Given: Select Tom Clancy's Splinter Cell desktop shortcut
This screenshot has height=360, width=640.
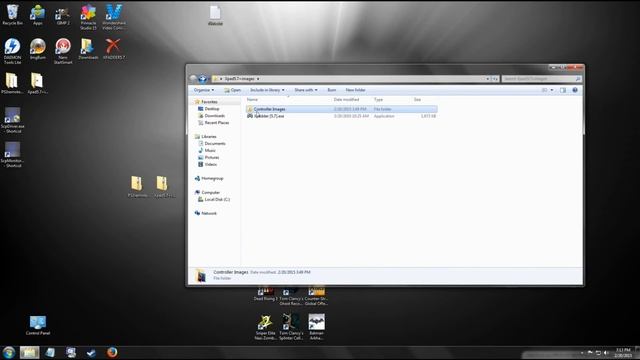Looking at the screenshot, I should pyautogui.click(x=291, y=327).
